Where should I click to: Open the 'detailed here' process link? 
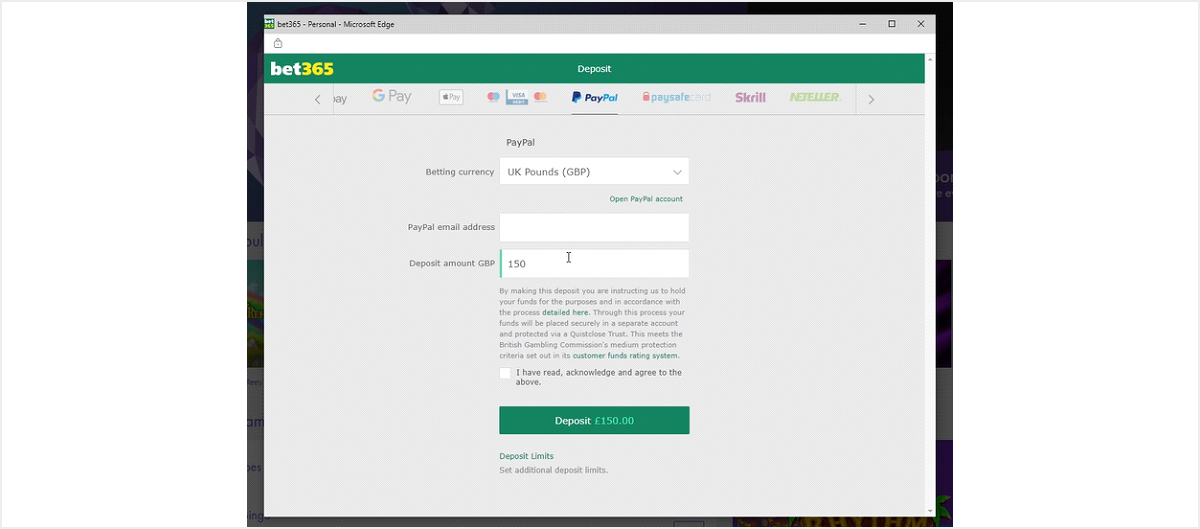coord(565,313)
